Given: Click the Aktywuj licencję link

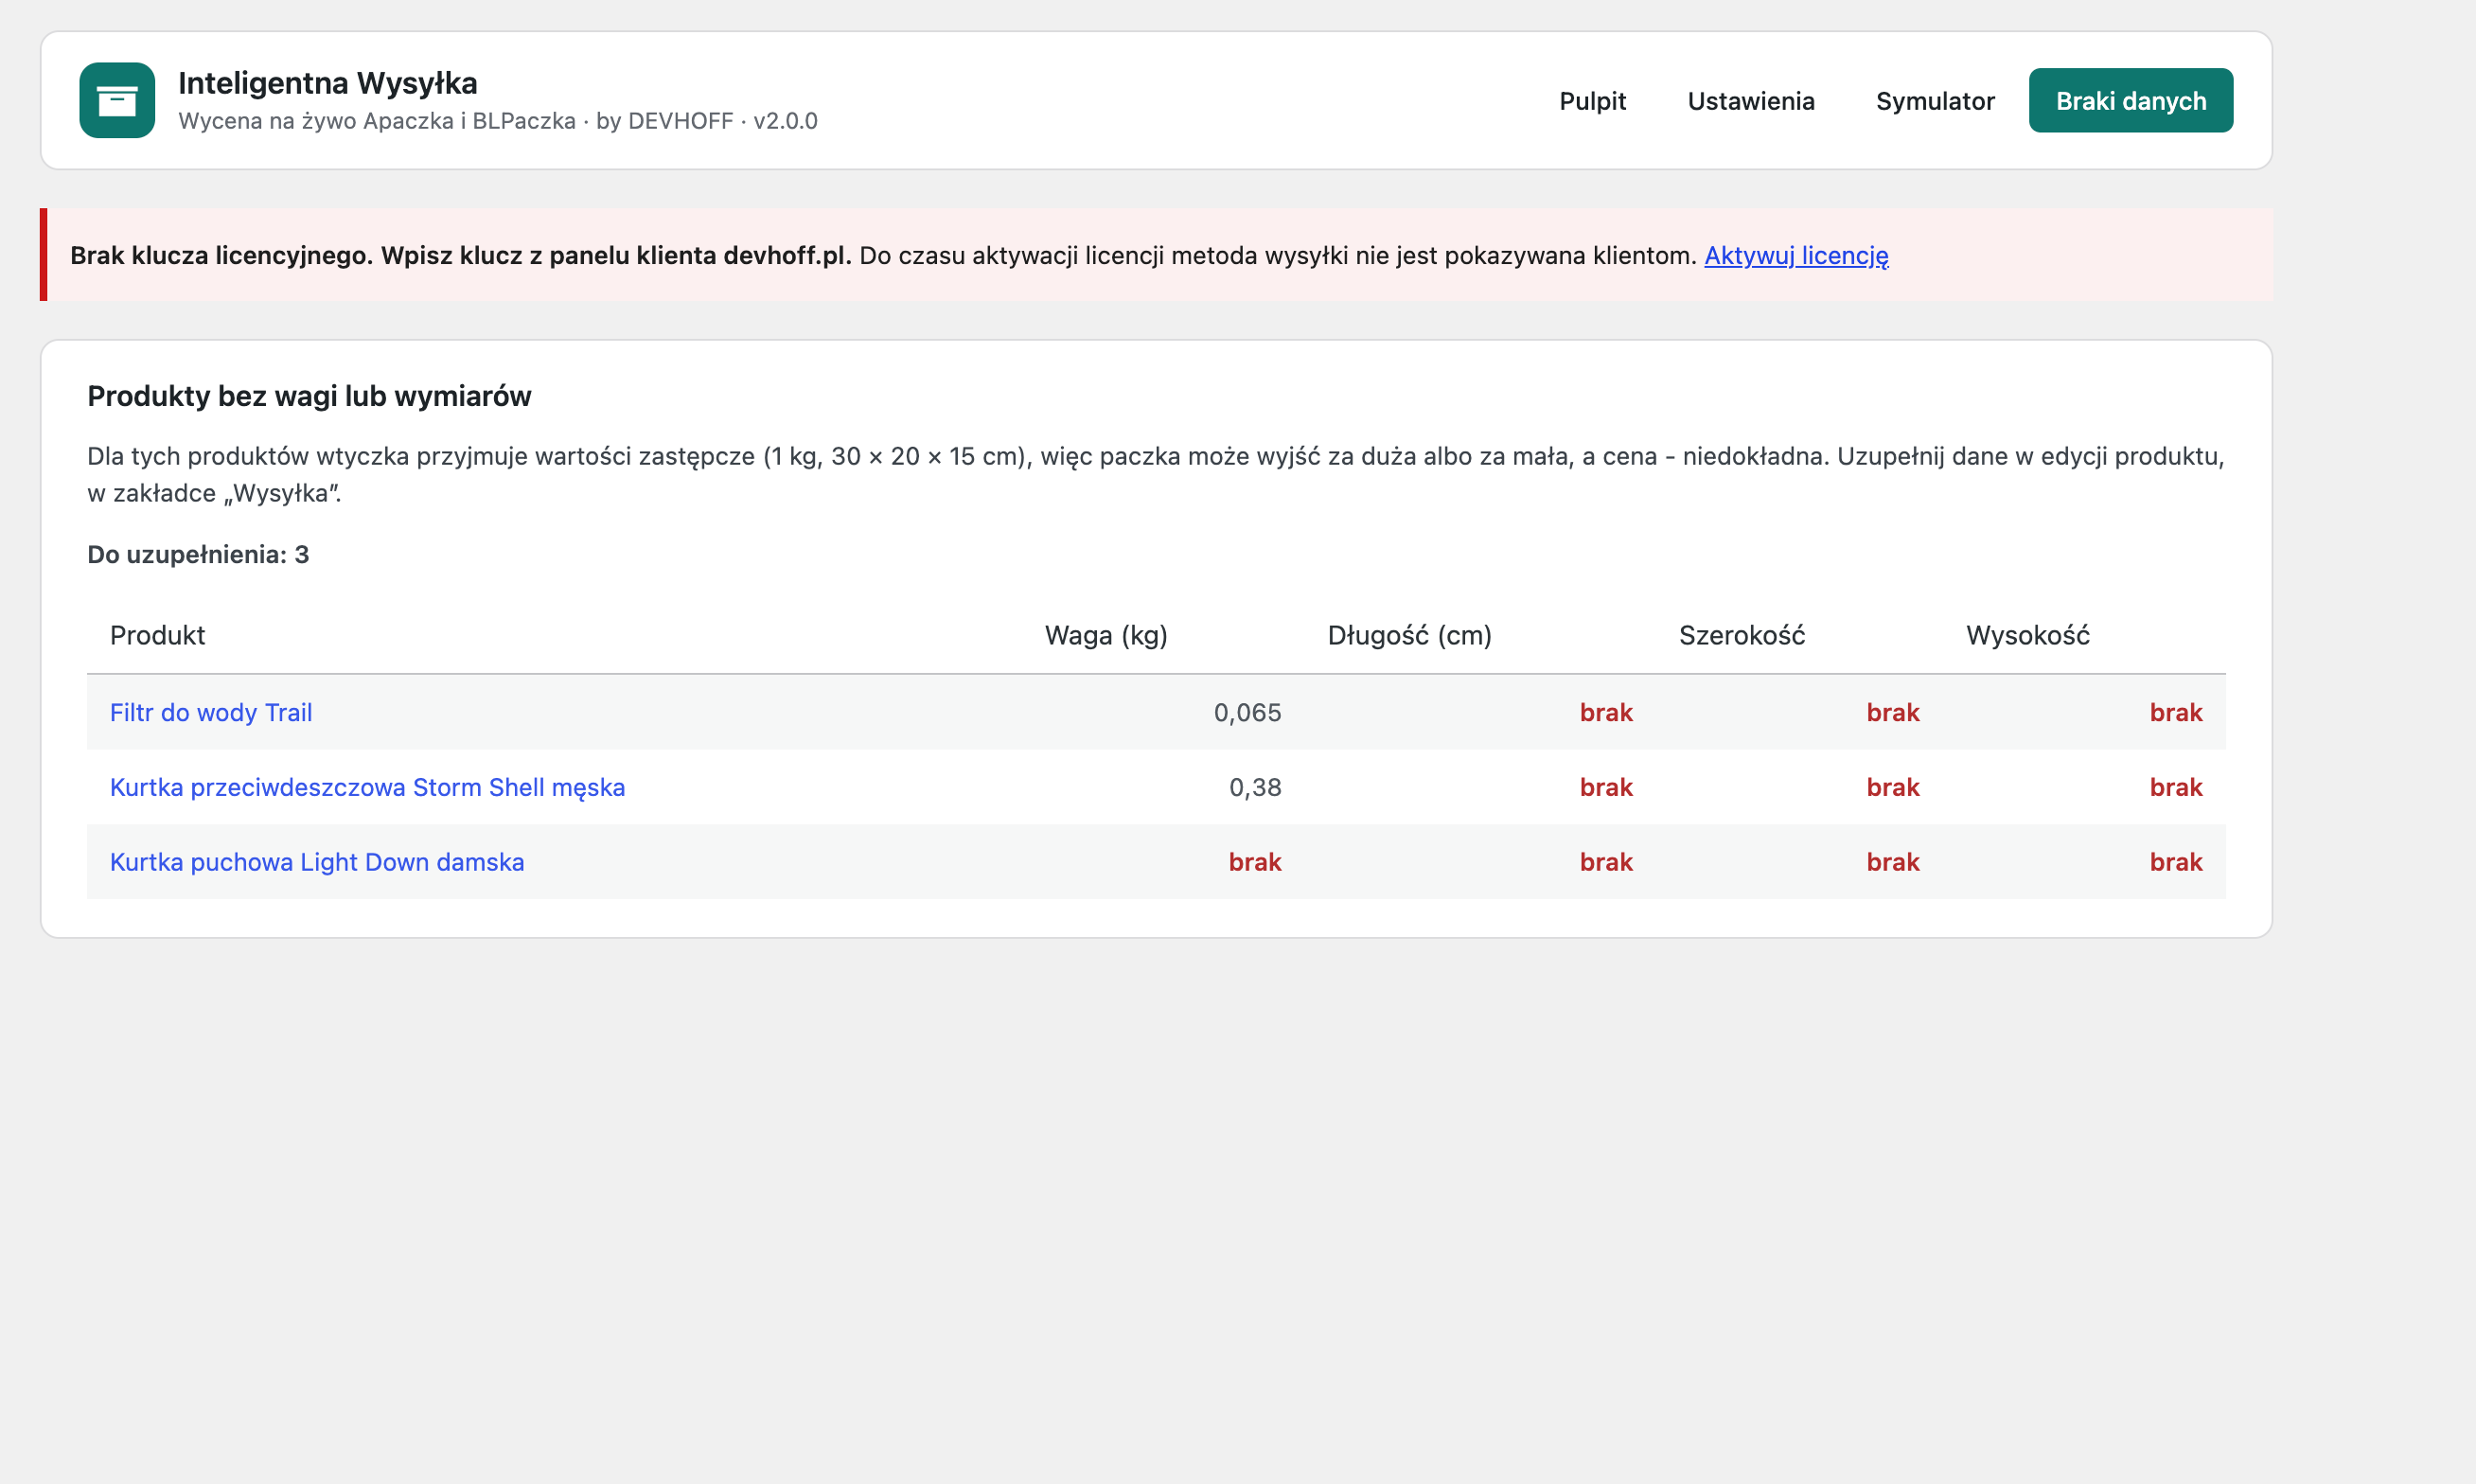Looking at the screenshot, I should click(1795, 255).
